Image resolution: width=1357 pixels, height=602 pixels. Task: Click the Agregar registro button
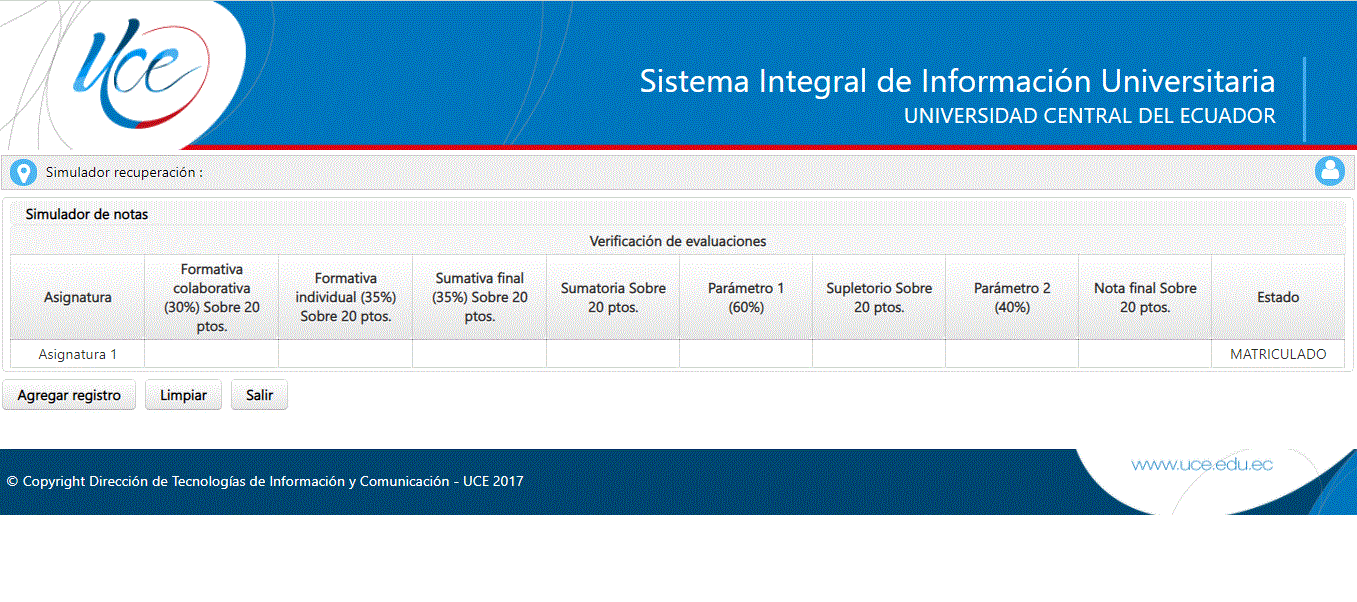pyautogui.click(x=69, y=394)
